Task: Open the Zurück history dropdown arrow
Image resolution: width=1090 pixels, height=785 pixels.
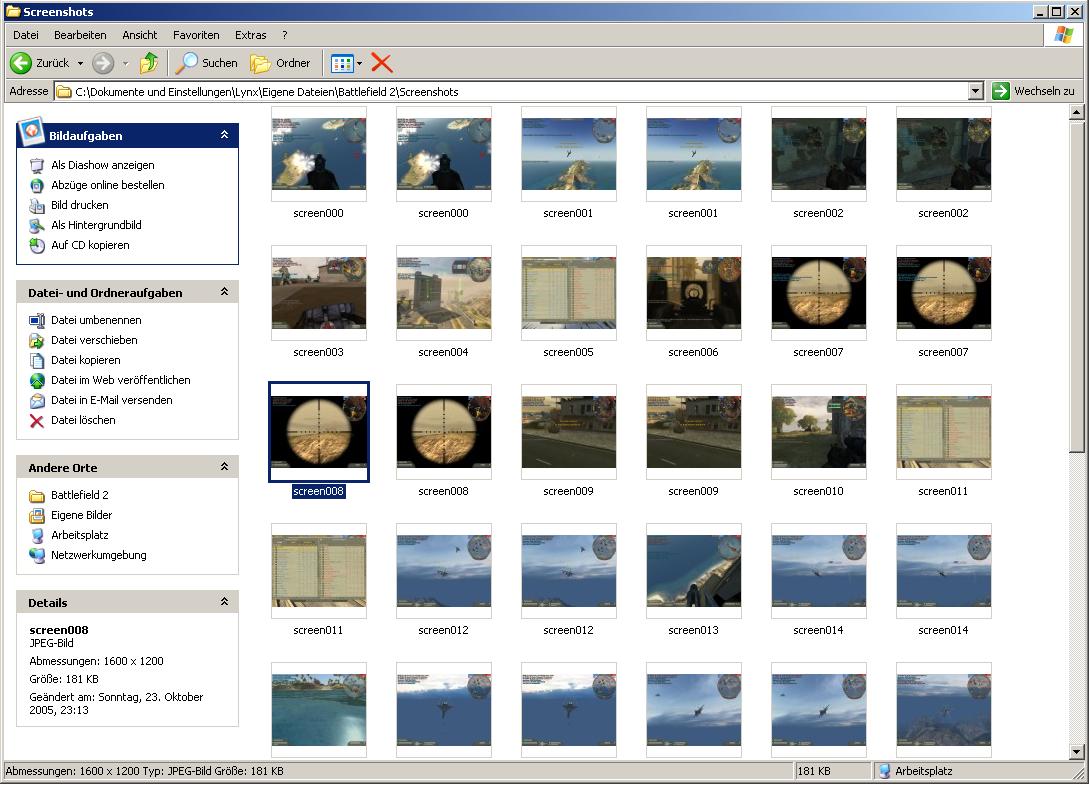Action: (81, 63)
